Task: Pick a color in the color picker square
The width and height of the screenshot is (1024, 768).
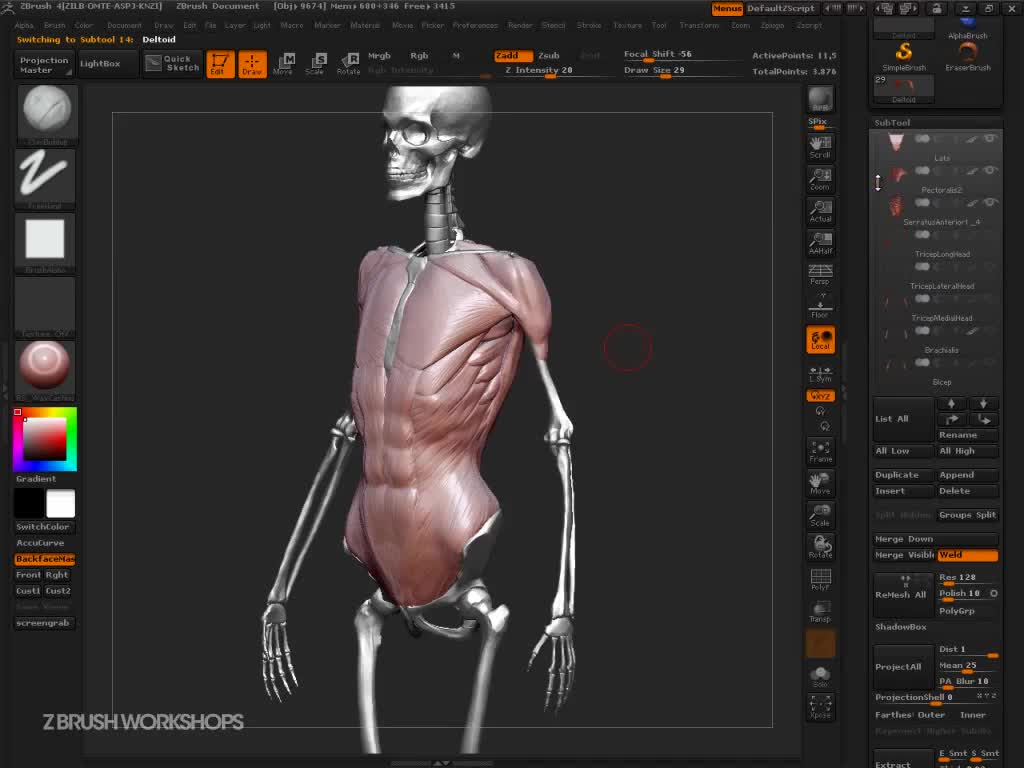Action: coord(45,439)
